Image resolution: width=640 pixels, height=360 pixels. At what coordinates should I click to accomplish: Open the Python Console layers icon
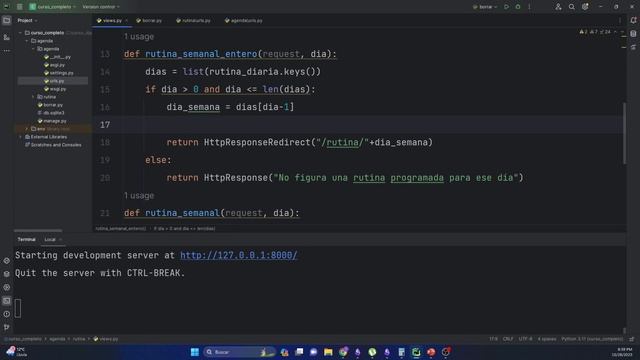[7, 274]
